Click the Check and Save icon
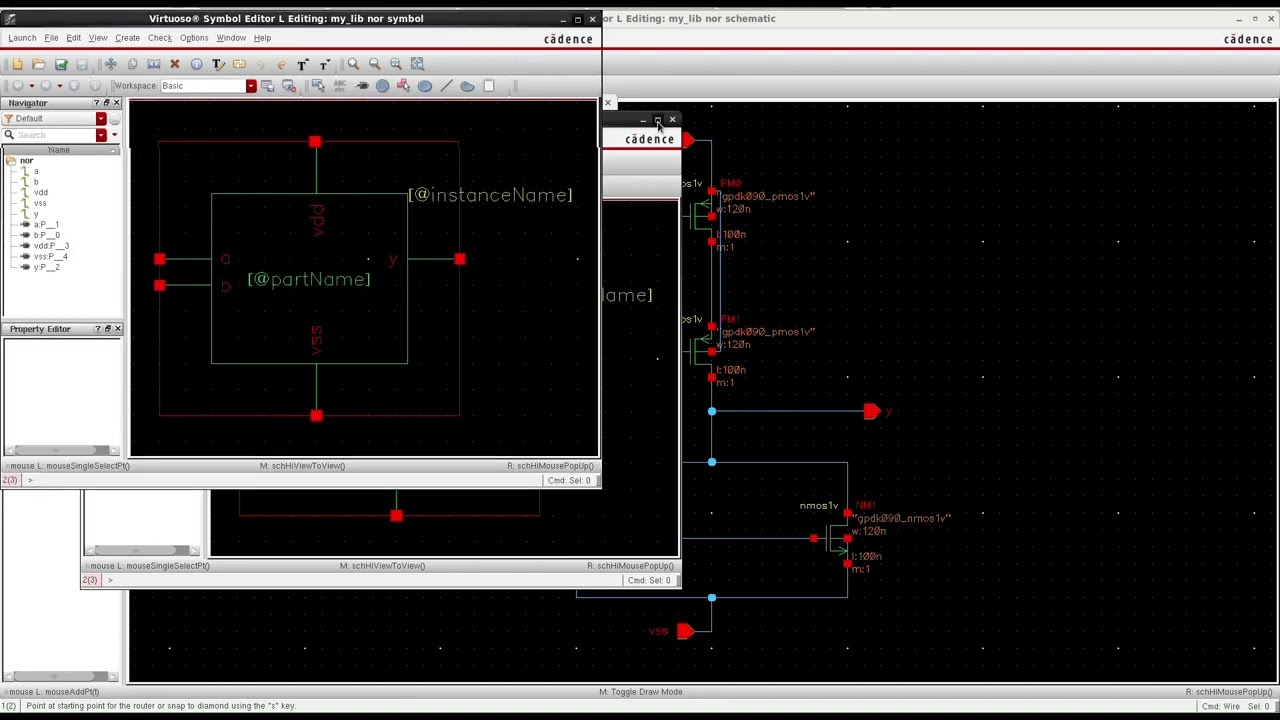Viewport: 1280px width, 720px height. coord(61,64)
